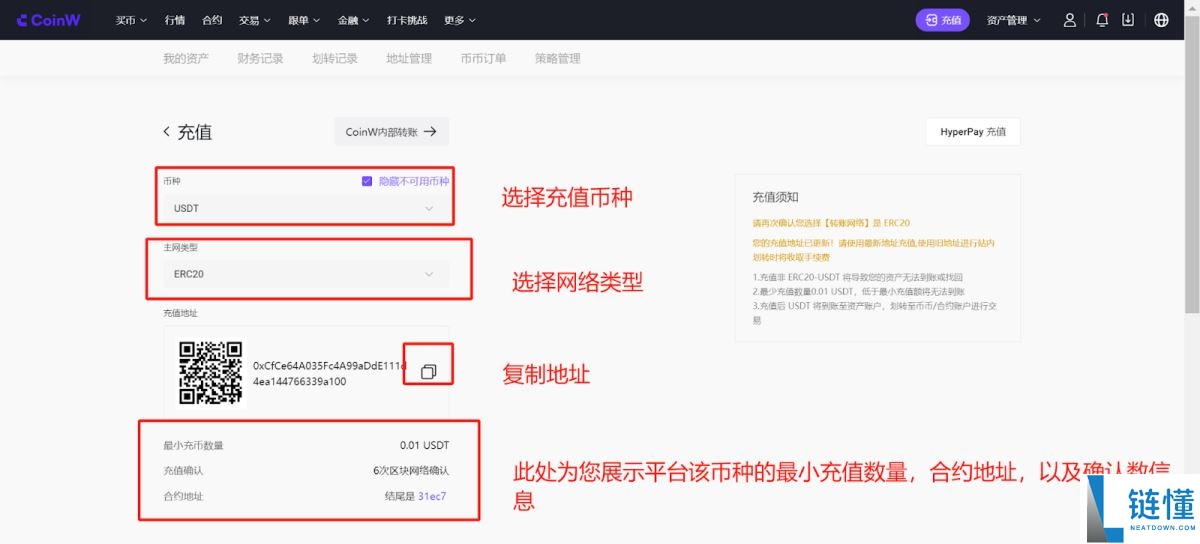Open the 行情 menu item

(x=175, y=20)
